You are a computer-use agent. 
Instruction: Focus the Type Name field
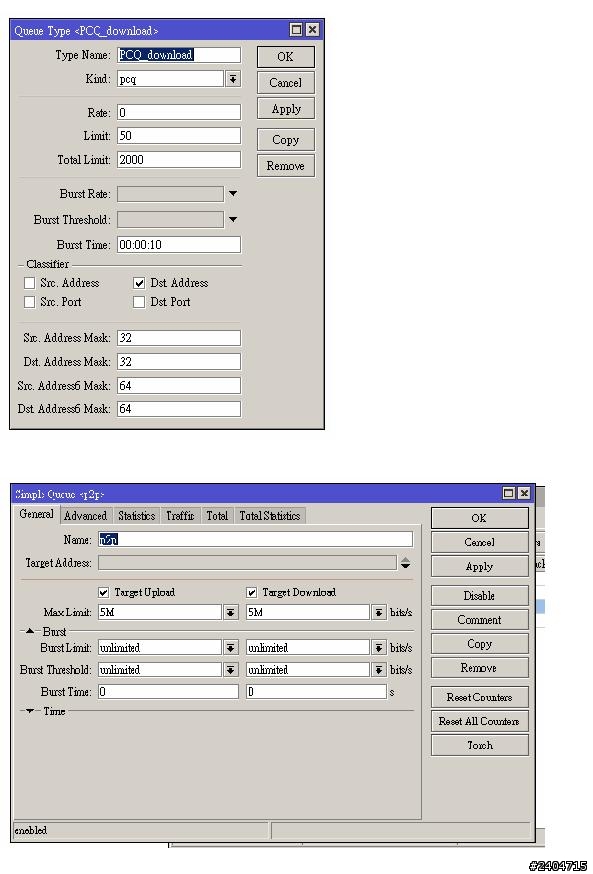tap(179, 55)
